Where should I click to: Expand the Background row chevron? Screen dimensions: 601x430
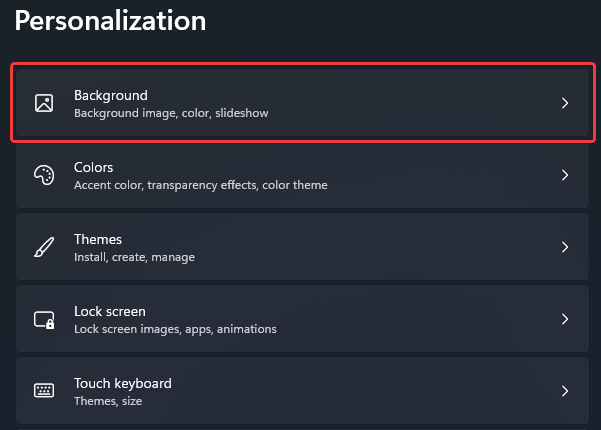click(x=565, y=103)
